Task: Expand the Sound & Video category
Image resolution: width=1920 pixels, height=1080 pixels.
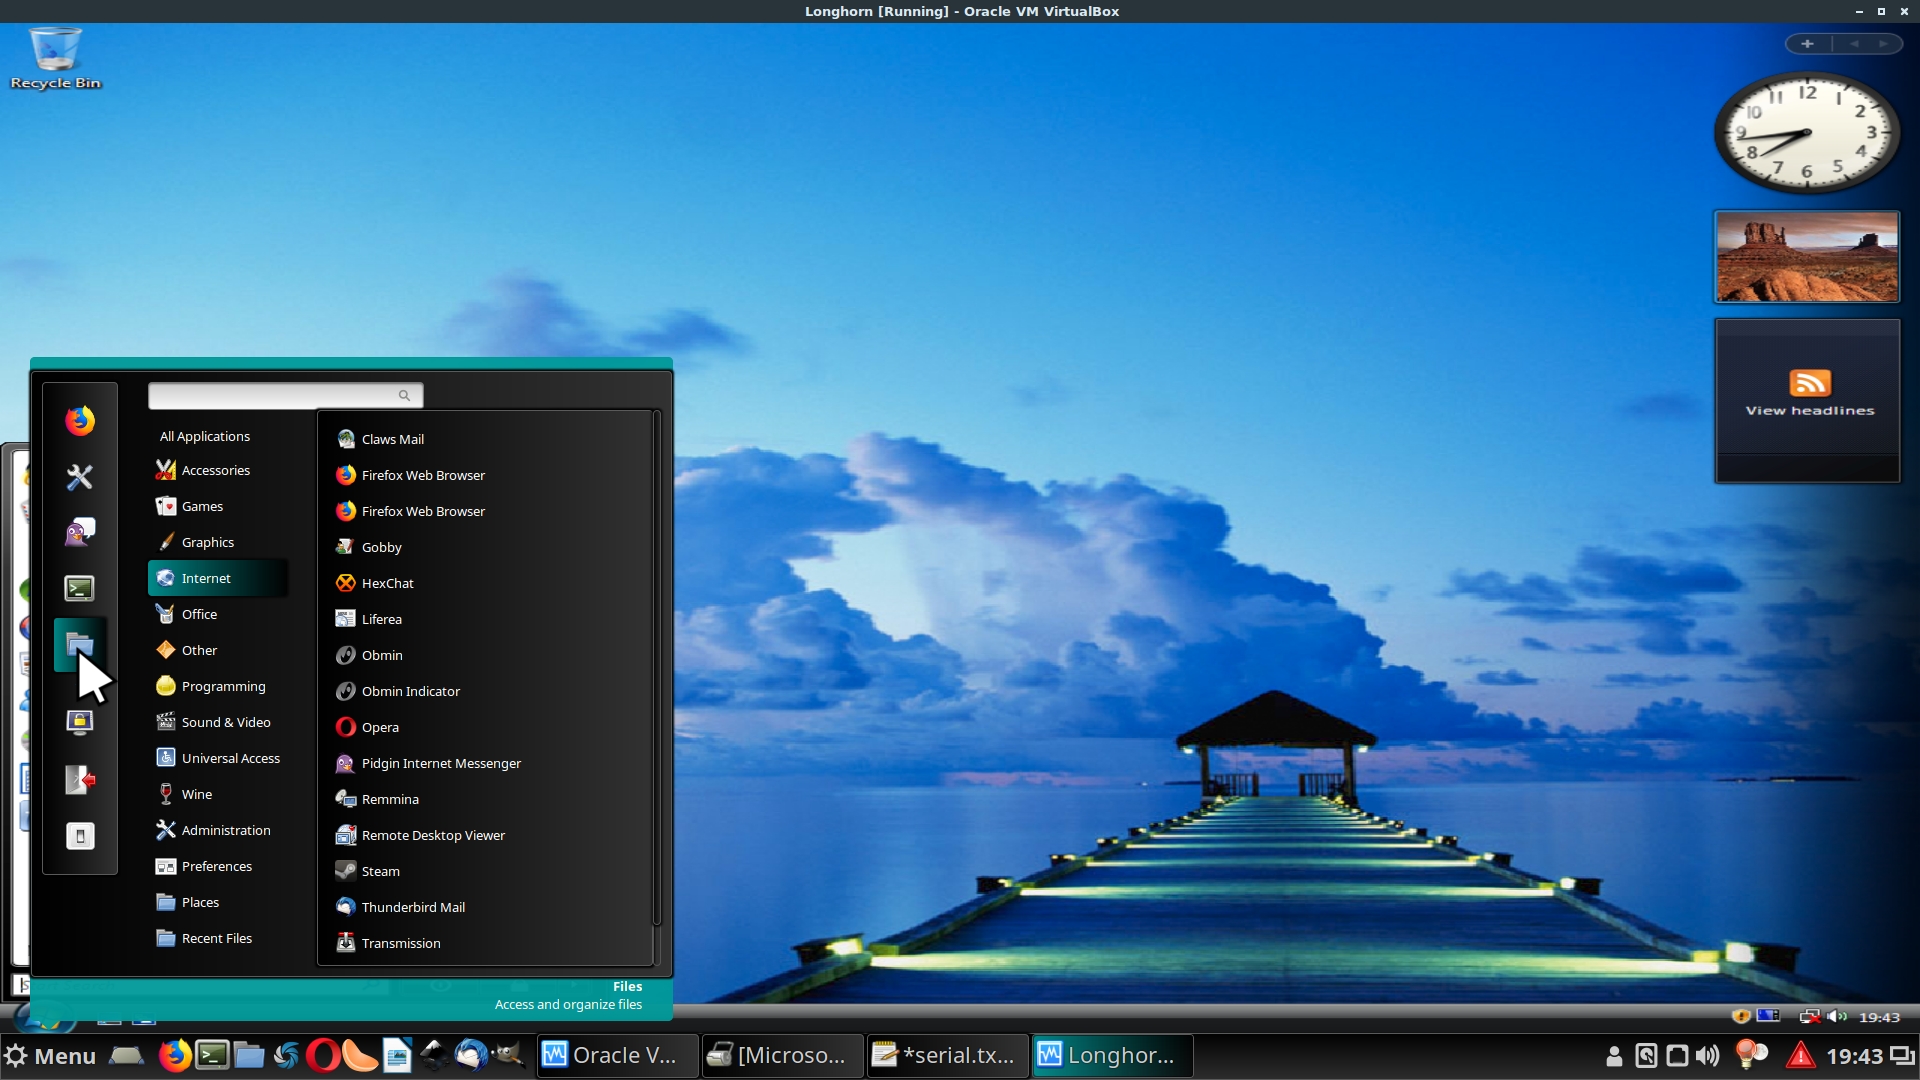Action: click(x=226, y=722)
